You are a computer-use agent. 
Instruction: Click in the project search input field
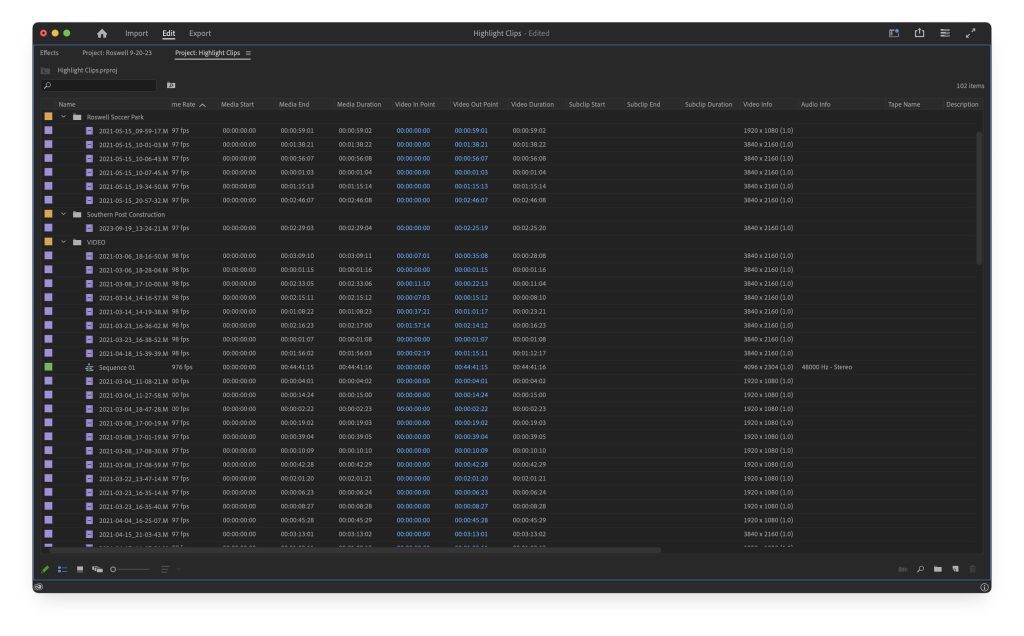tap(99, 86)
